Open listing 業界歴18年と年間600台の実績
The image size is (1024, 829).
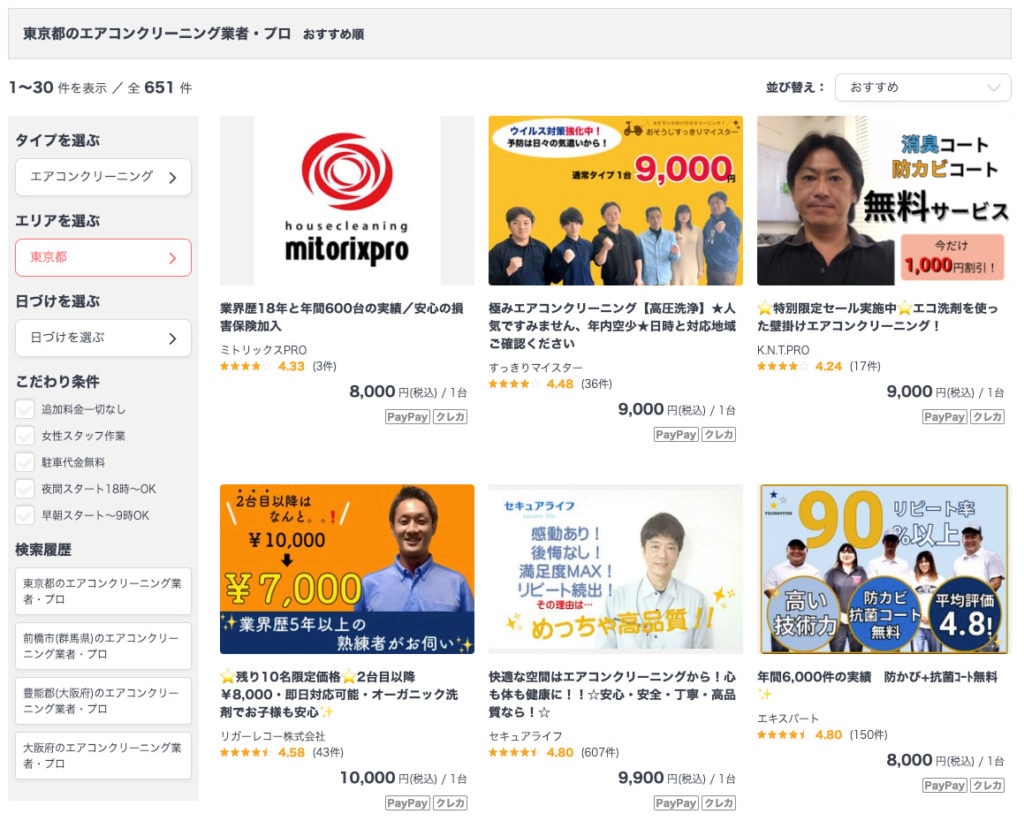[342, 317]
